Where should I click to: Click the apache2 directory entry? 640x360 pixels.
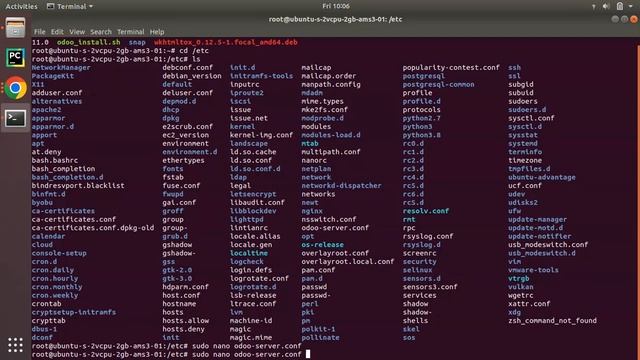(x=46, y=110)
